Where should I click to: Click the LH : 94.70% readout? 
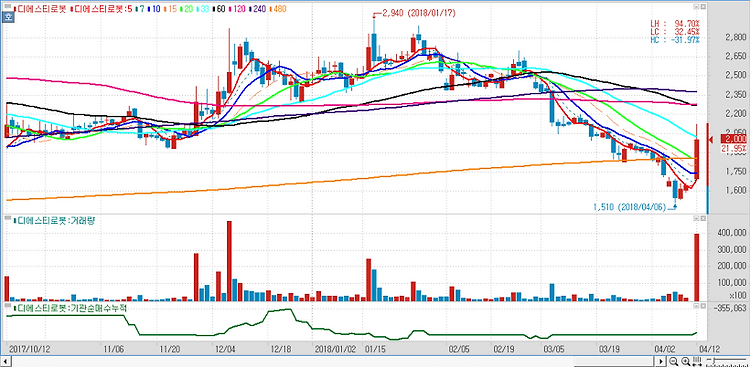point(674,24)
